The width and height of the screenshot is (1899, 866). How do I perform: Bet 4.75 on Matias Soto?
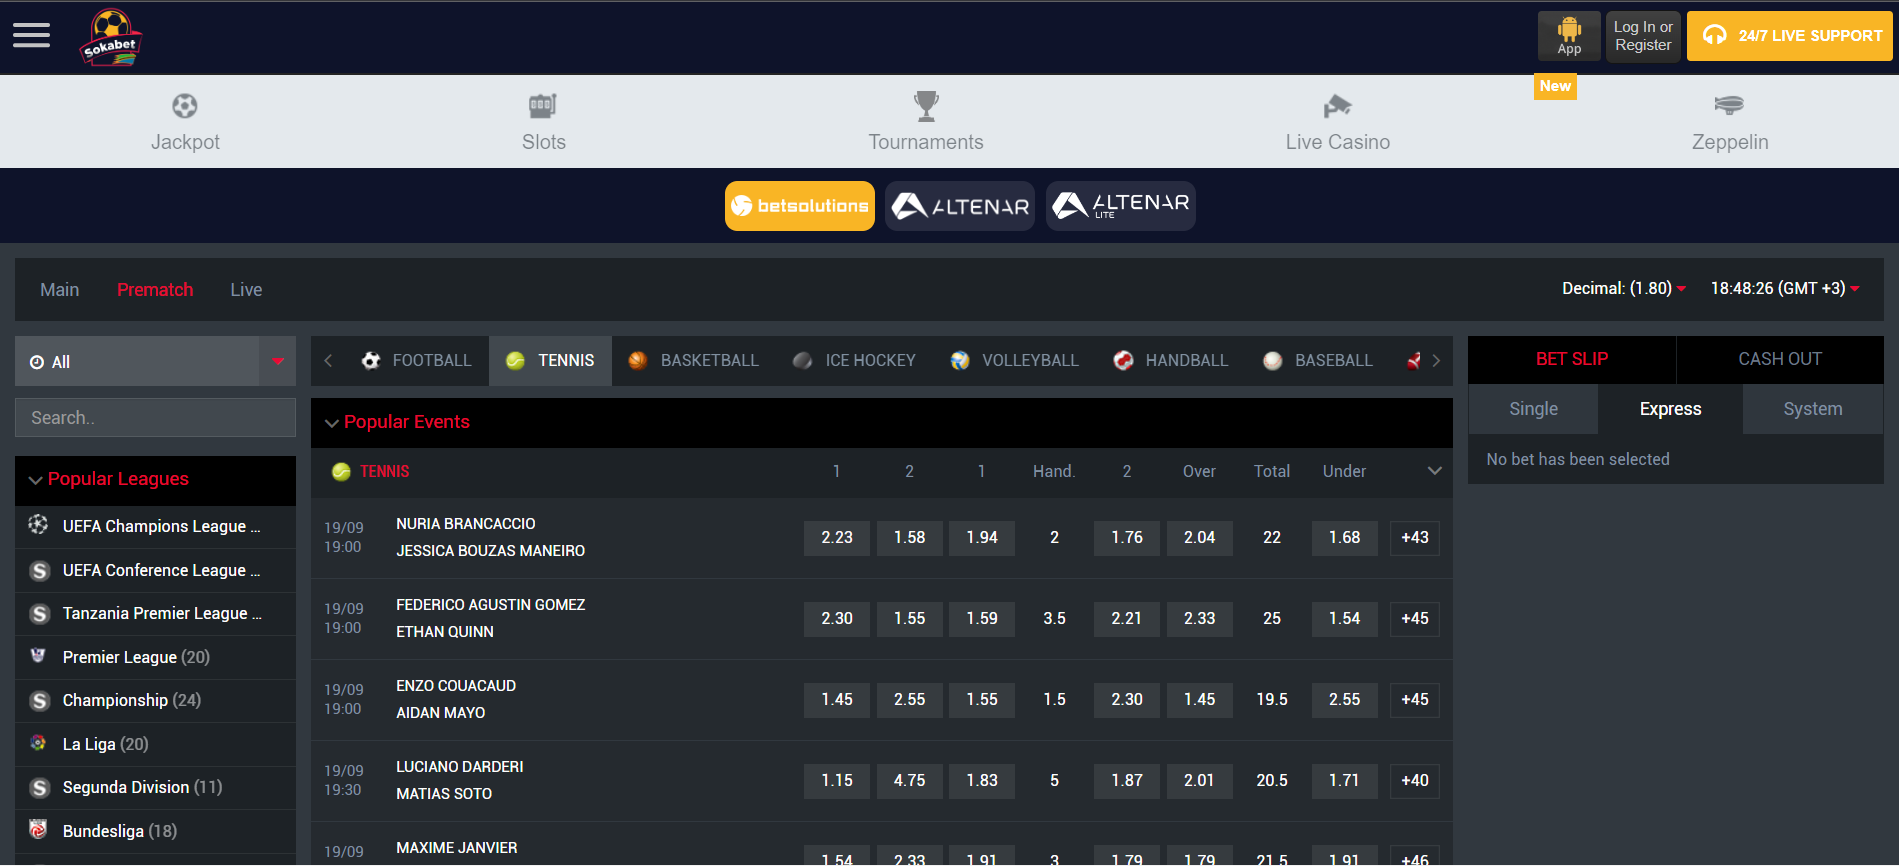(x=909, y=781)
